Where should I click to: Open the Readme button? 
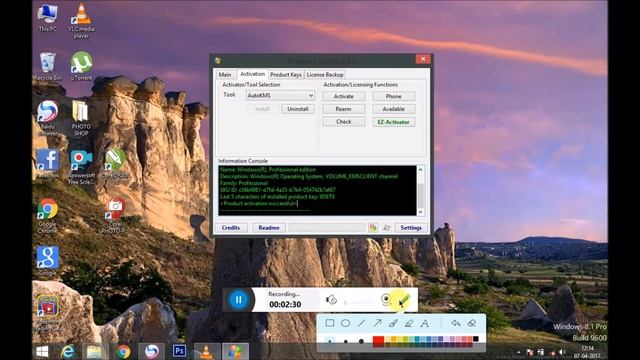coord(269,228)
